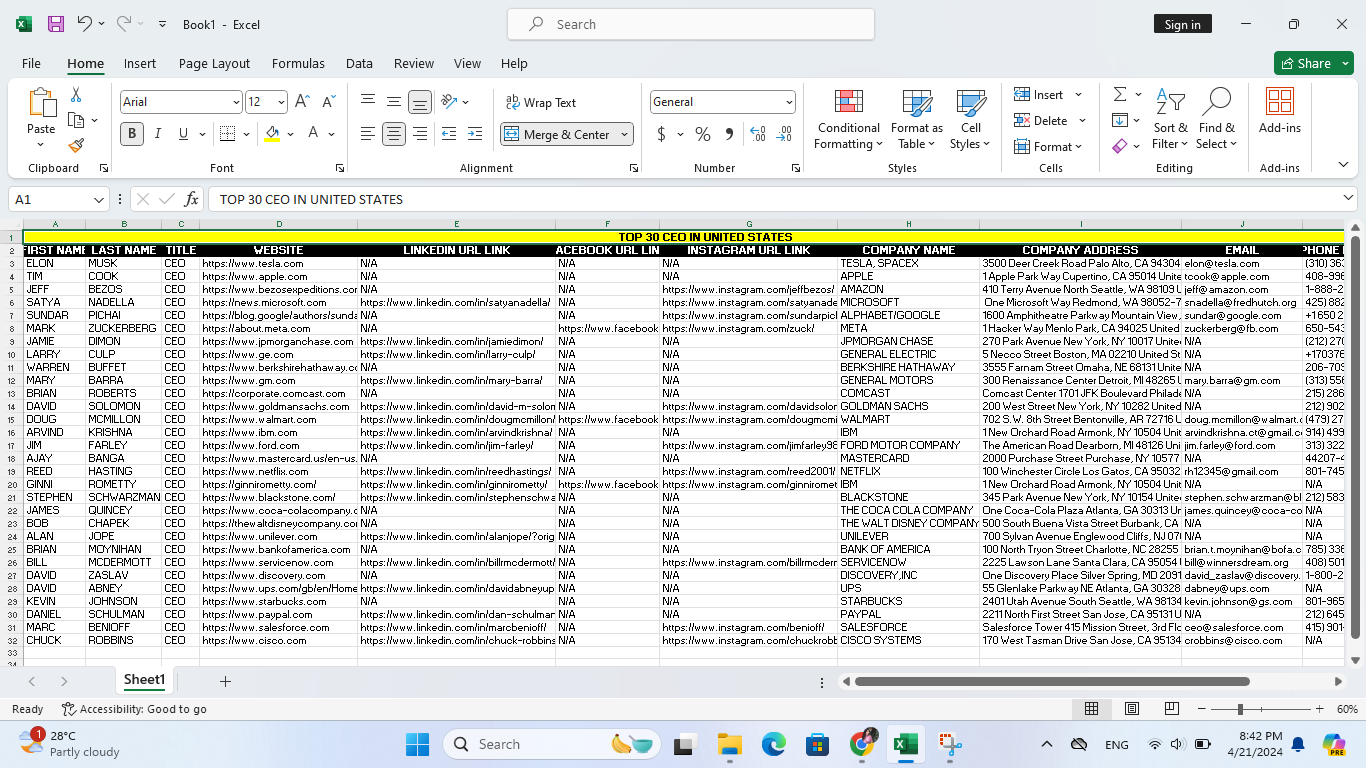Toggle Italic formatting
The width and height of the screenshot is (1366, 768).
pyautogui.click(x=158, y=134)
